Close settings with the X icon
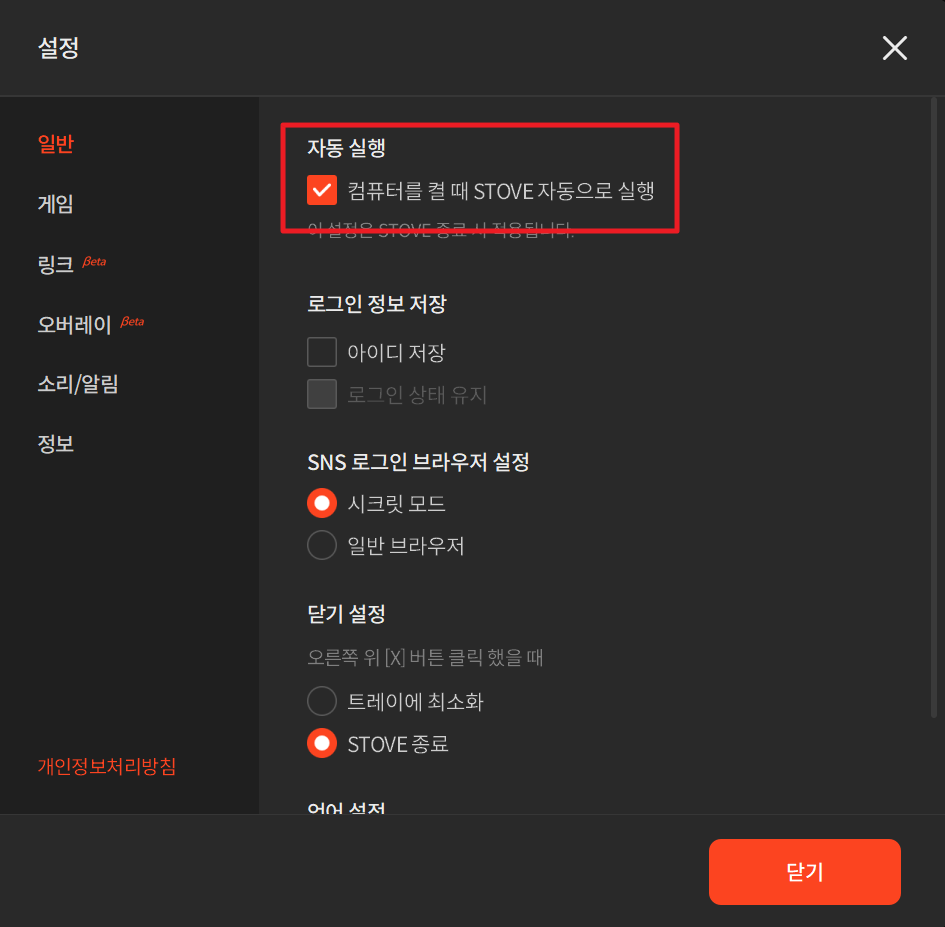 point(894,48)
